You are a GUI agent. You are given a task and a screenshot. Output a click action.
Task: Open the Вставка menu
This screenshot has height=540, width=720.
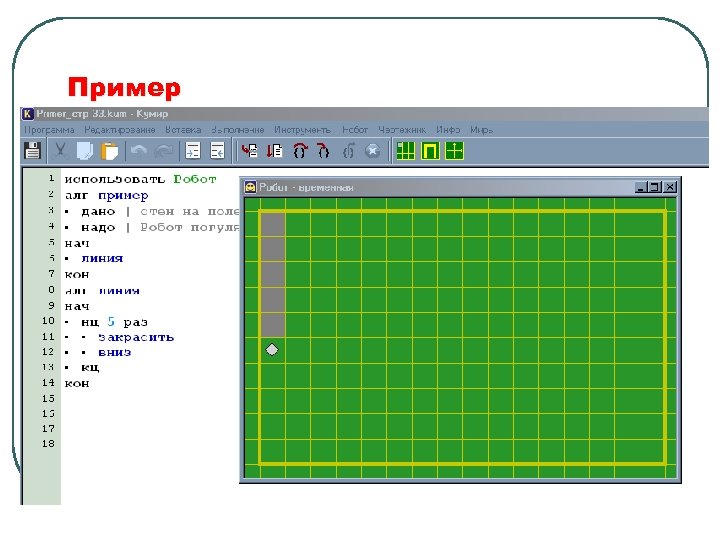click(183, 130)
